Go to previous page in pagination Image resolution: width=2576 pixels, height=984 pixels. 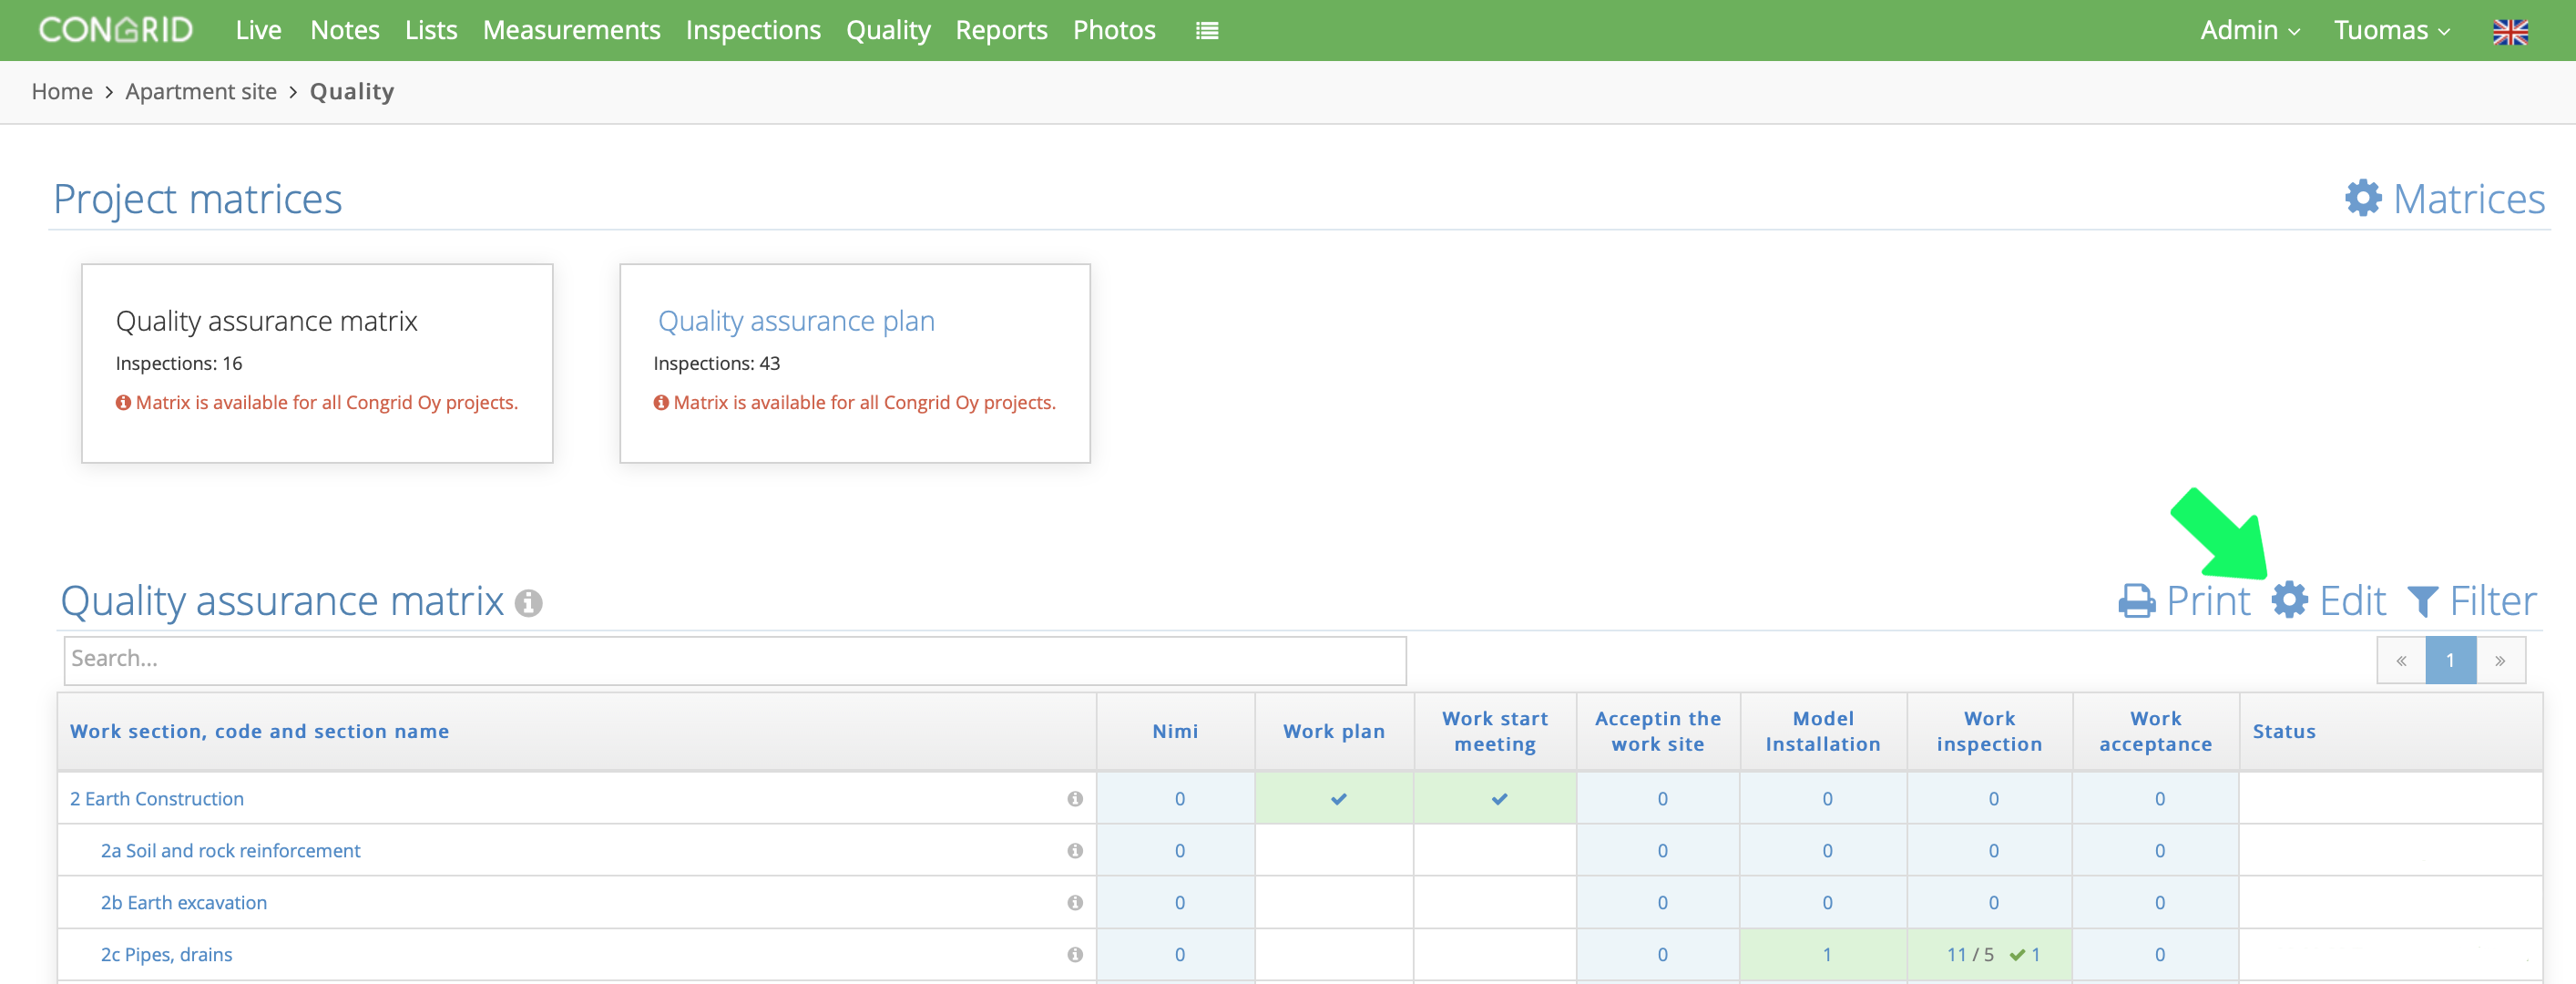click(x=2401, y=660)
